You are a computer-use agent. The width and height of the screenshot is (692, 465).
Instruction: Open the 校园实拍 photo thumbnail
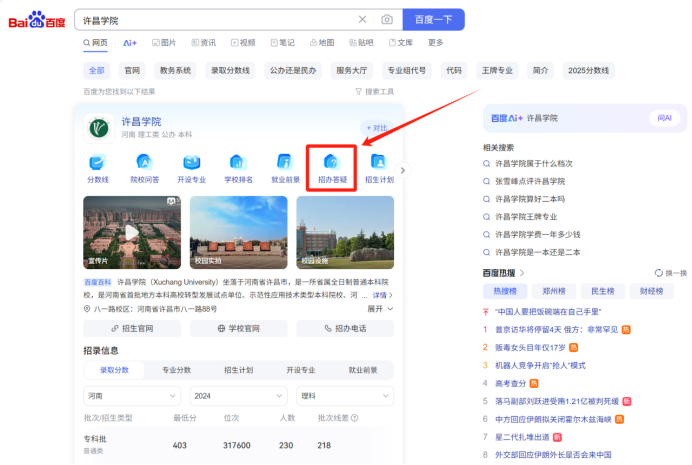238,232
